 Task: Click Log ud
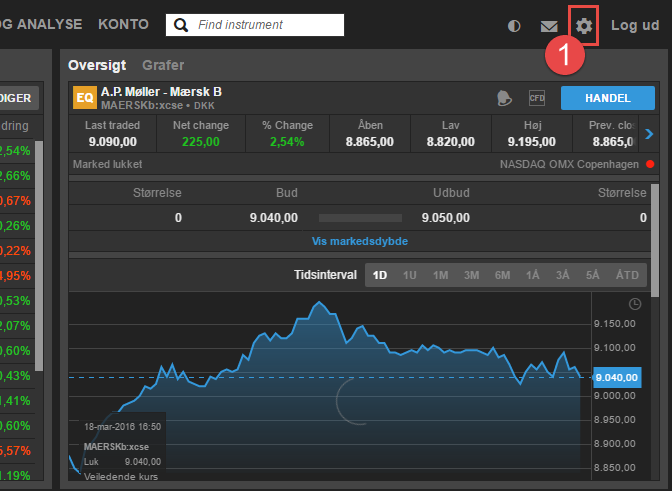(635, 25)
